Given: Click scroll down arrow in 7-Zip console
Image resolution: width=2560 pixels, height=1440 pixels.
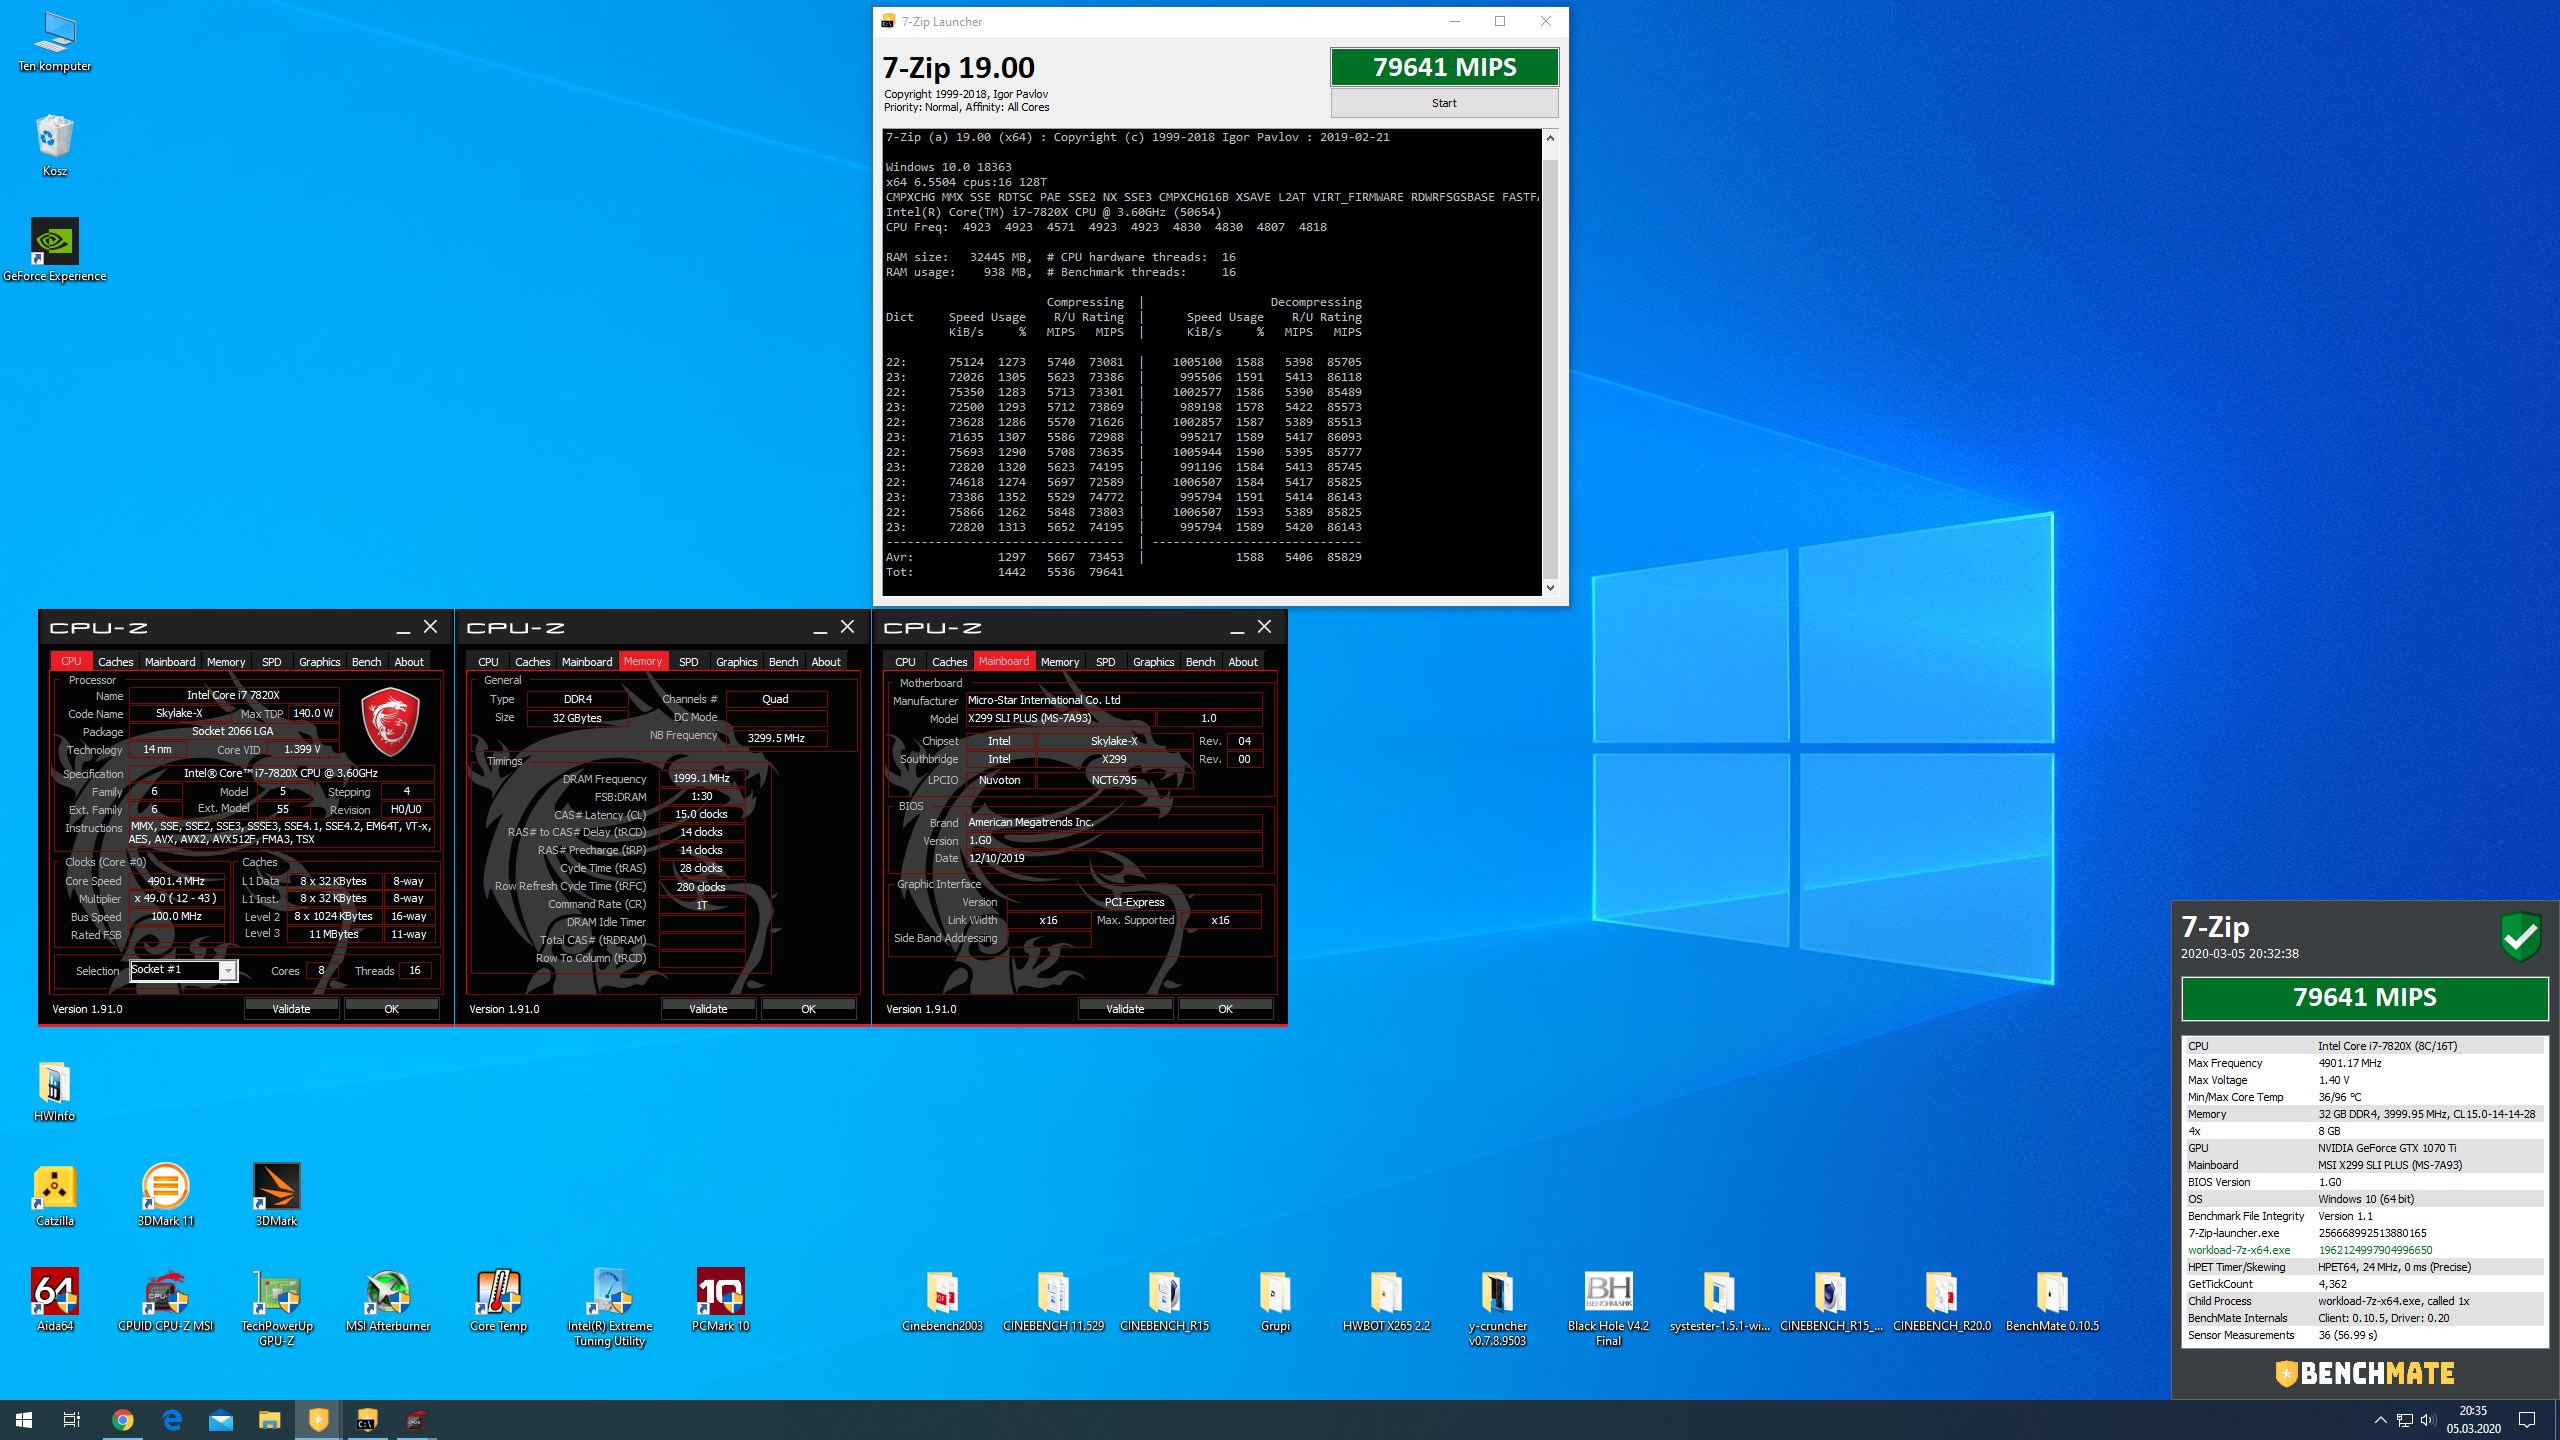Looking at the screenshot, I should pos(1550,588).
